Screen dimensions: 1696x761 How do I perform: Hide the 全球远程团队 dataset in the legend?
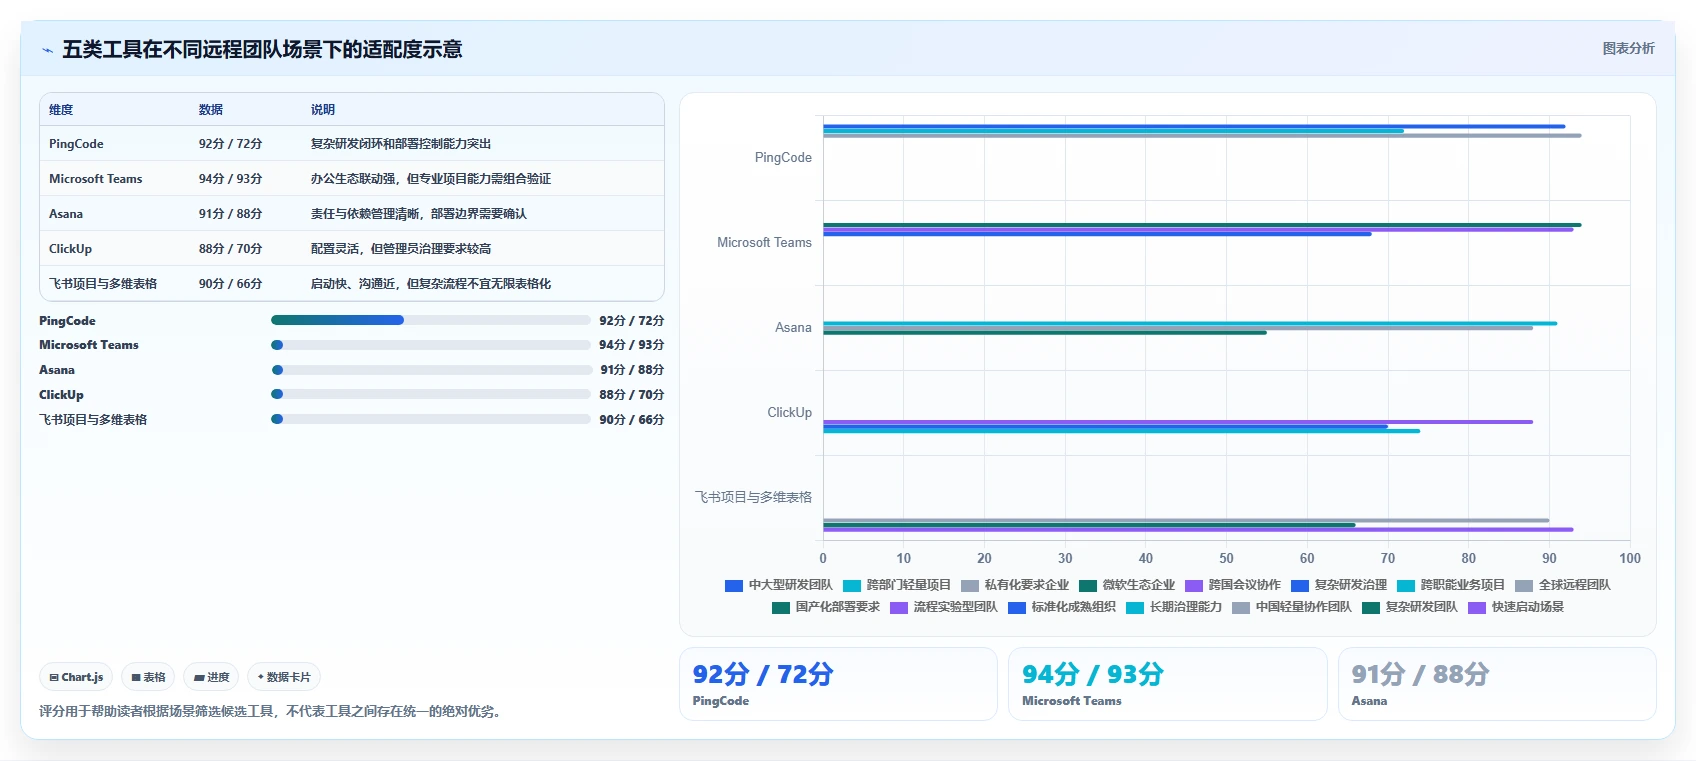pos(1563,585)
